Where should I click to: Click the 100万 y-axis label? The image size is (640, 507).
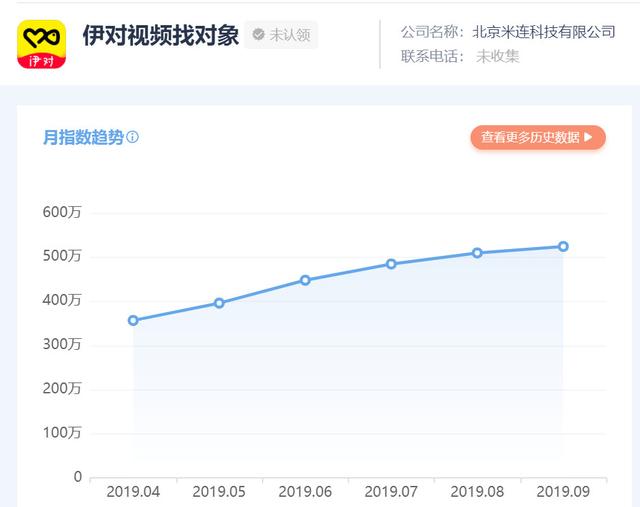pos(62,432)
